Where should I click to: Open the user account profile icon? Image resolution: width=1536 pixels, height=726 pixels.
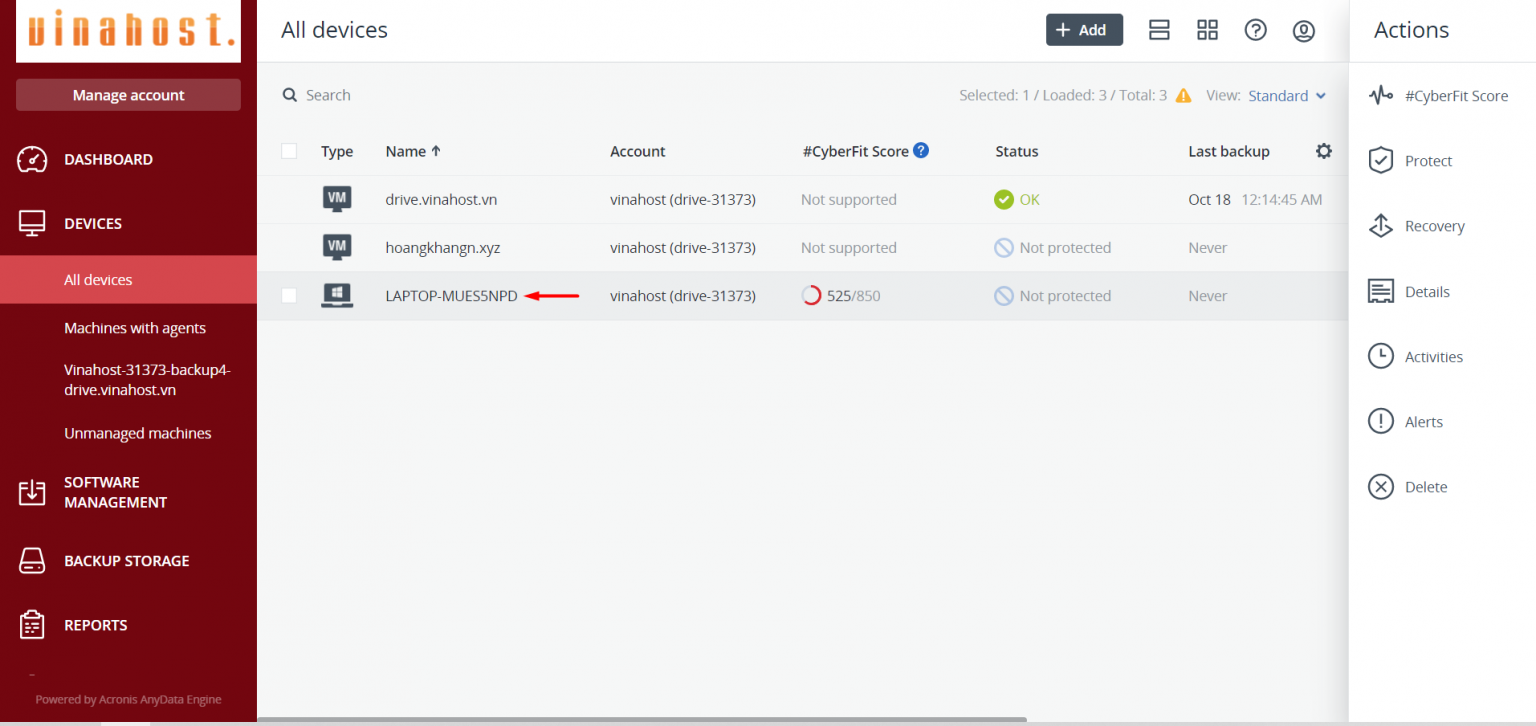[x=1303, y=30]
